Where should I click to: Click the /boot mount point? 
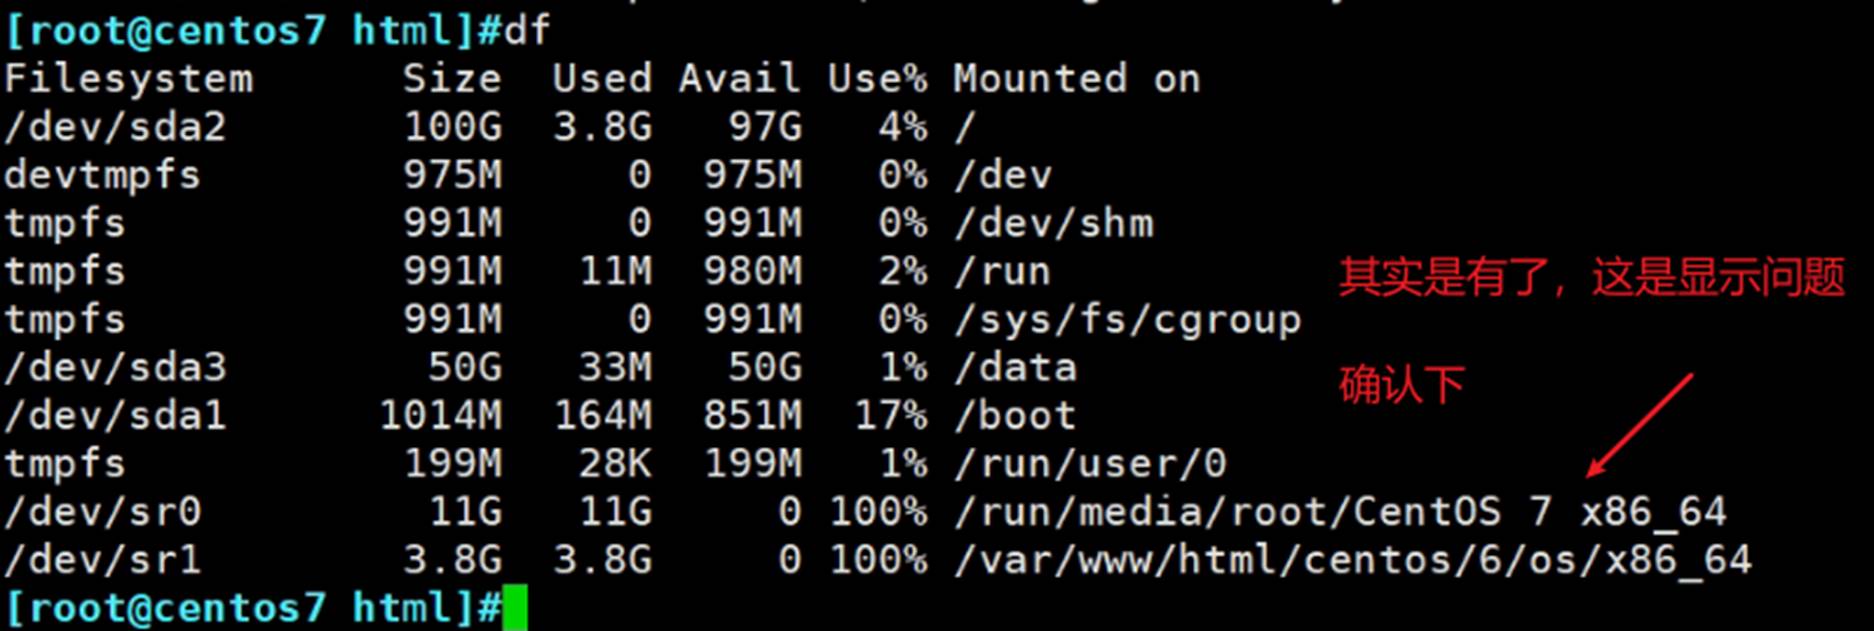coord(1015,415)
